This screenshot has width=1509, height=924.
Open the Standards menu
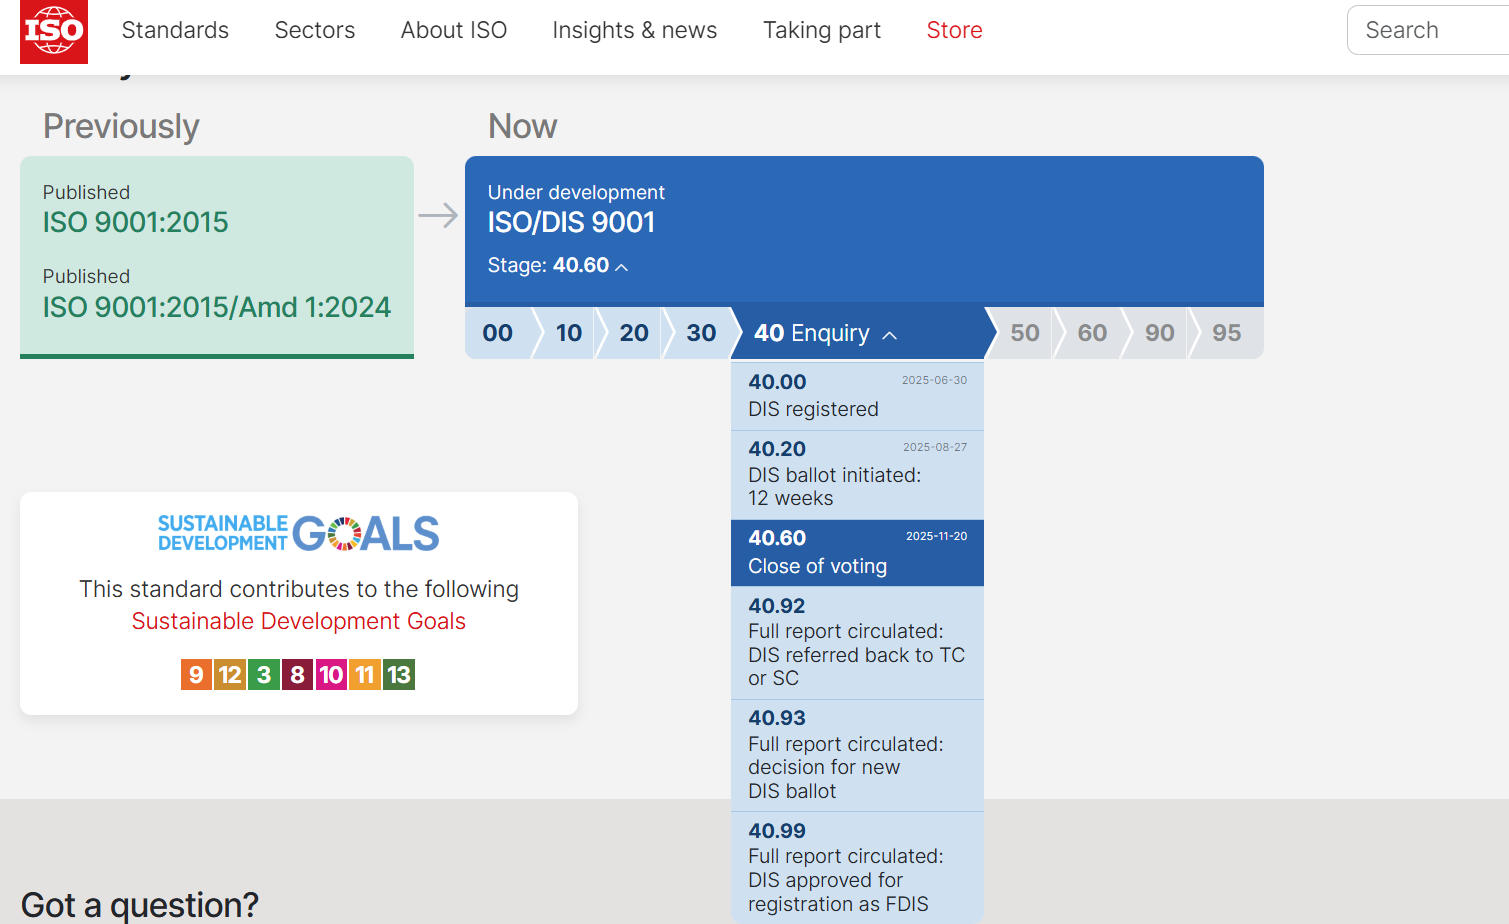point(175,30)
